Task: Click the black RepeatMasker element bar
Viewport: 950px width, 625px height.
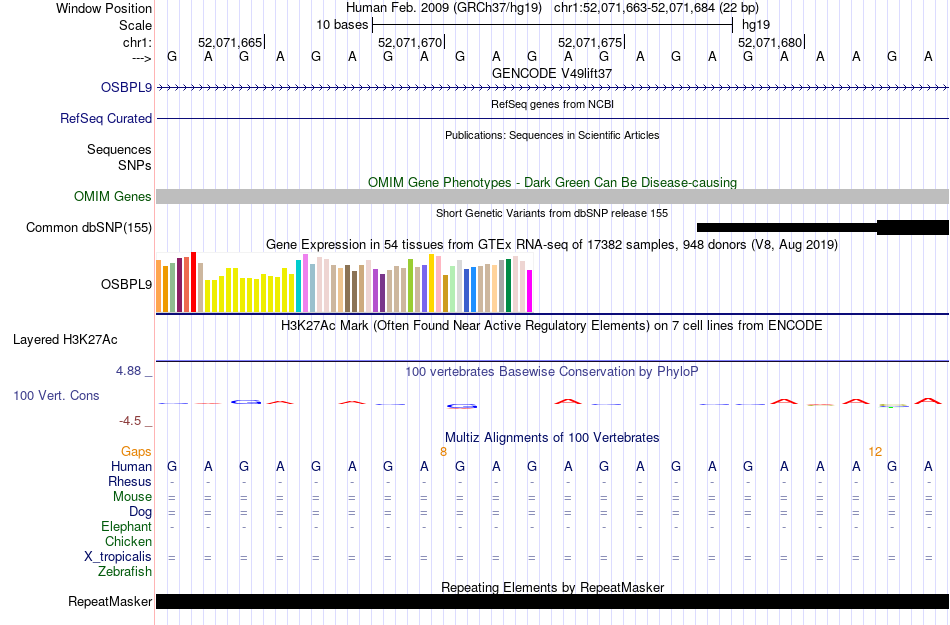Action: click(552, 601)
